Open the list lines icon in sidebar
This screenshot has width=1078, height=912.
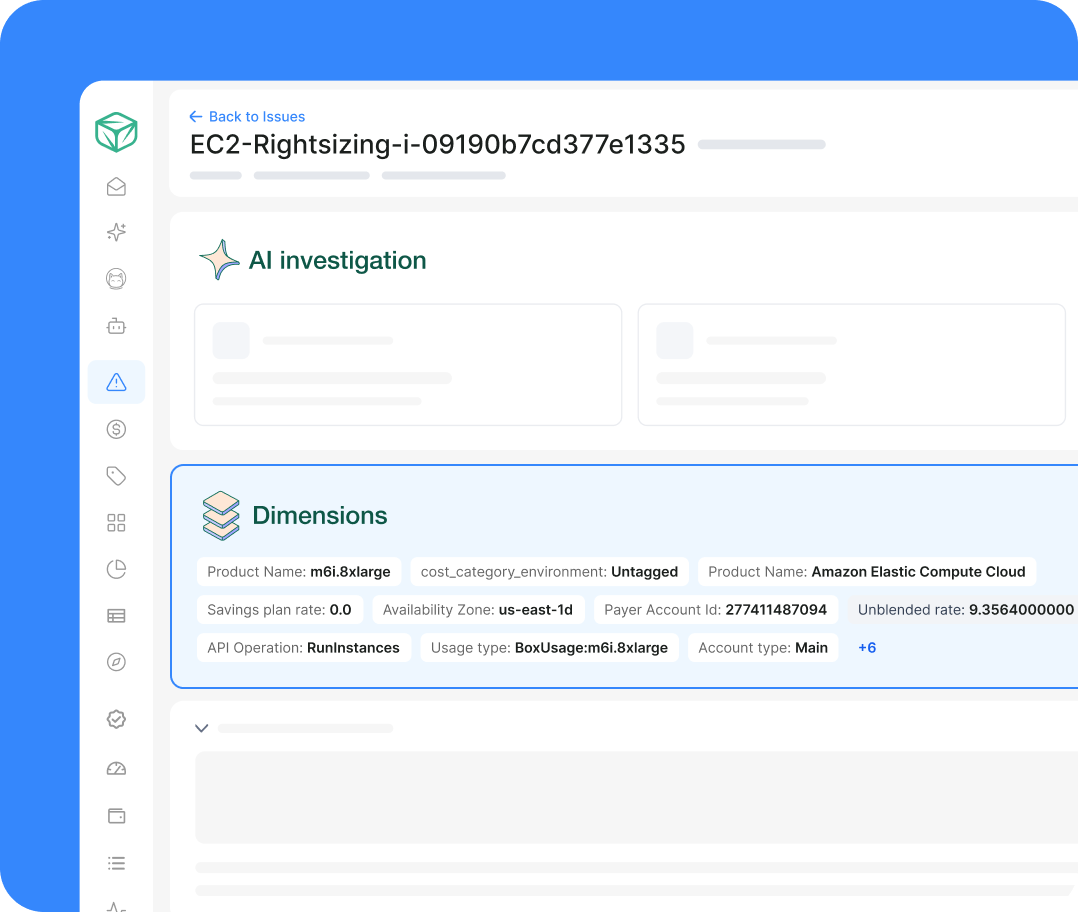(x=116, y=863)
